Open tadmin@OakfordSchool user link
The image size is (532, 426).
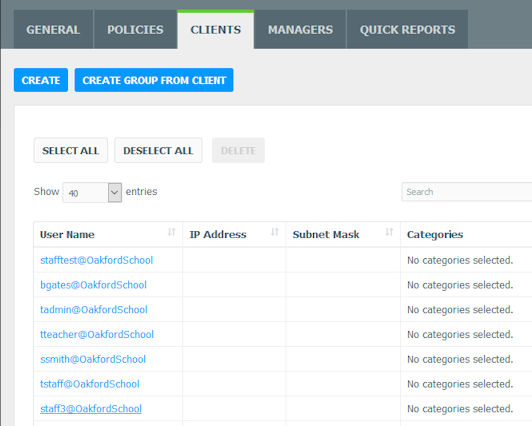94,310
